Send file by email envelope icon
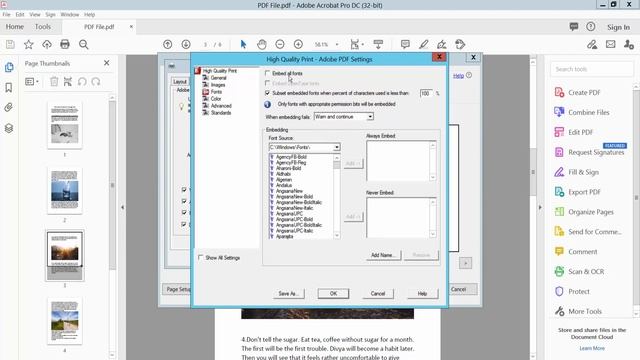Viewport: 640px width, 360px height. [x=611, y=44]
